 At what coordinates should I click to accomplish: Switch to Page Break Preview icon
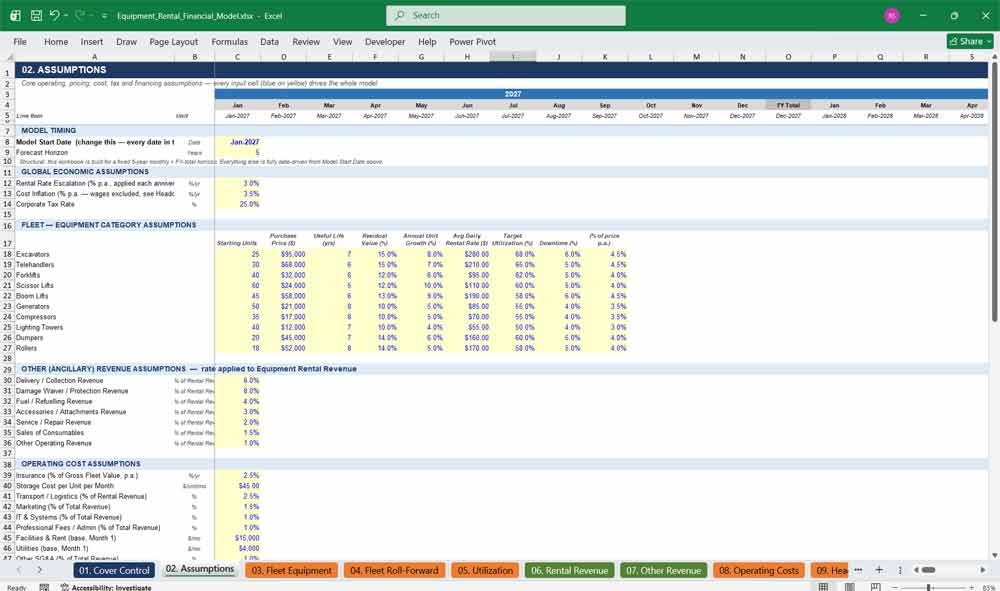(876, 587)
